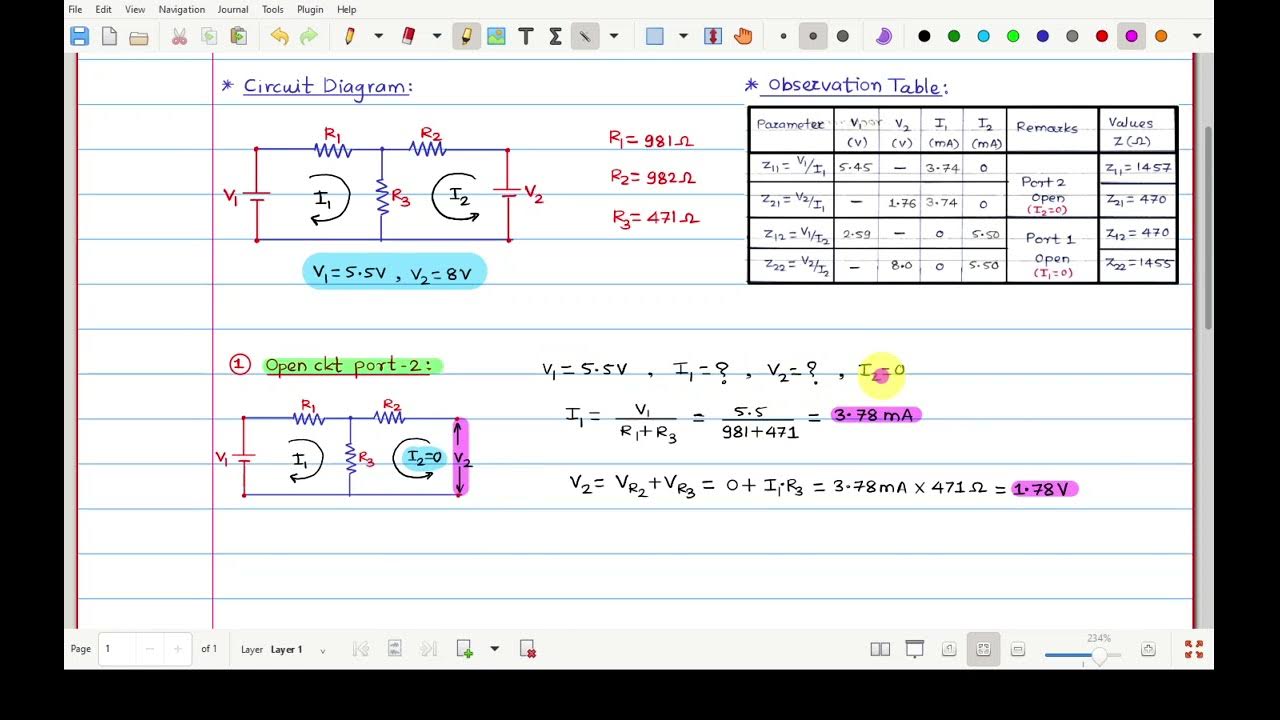Toggle fullscreen with the red arrows icon

pos(1193,649)
